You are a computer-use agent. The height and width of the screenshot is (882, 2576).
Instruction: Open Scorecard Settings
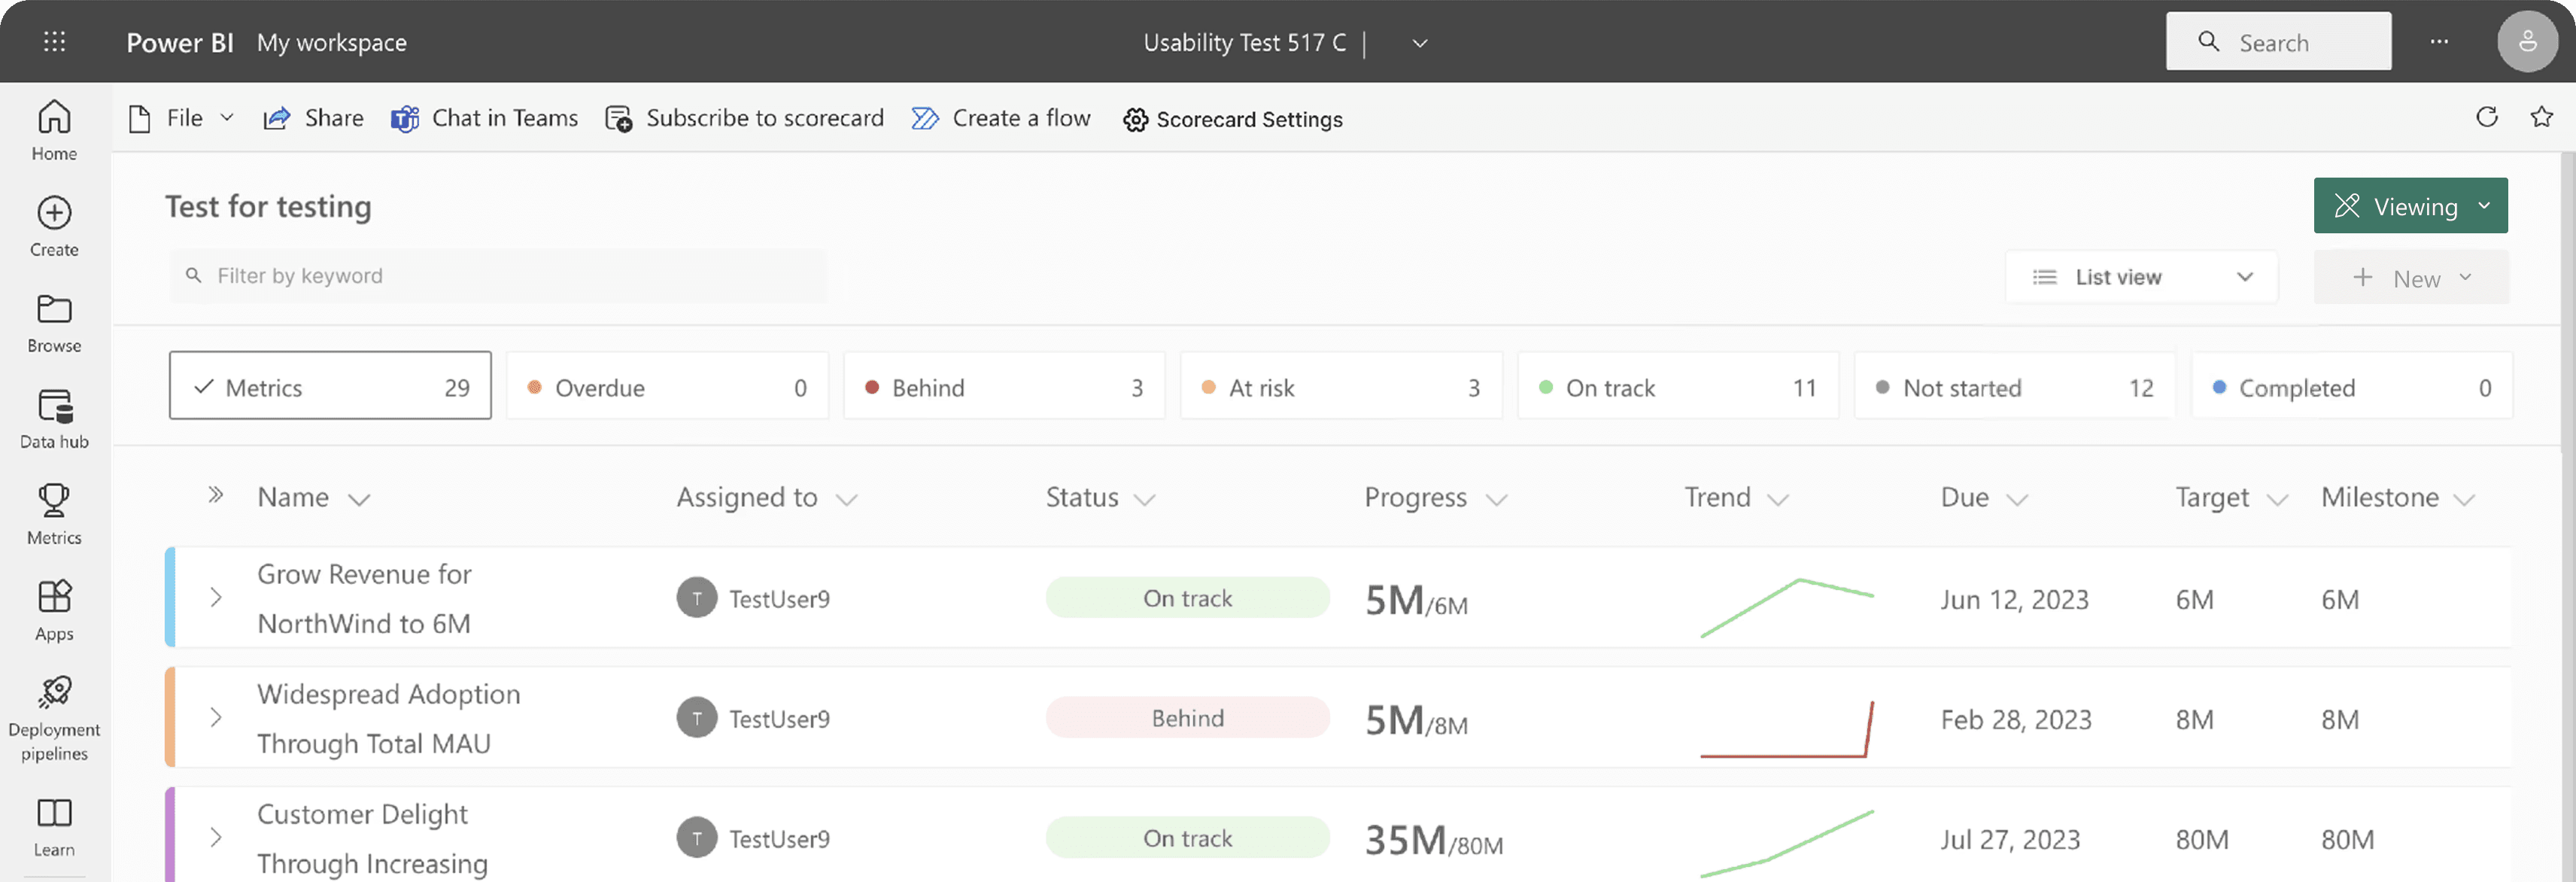(x=1232, y=120)
